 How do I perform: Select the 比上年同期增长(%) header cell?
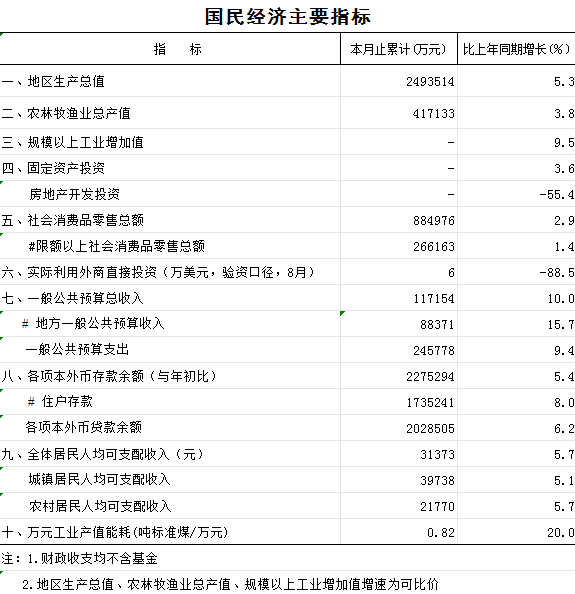516,49
